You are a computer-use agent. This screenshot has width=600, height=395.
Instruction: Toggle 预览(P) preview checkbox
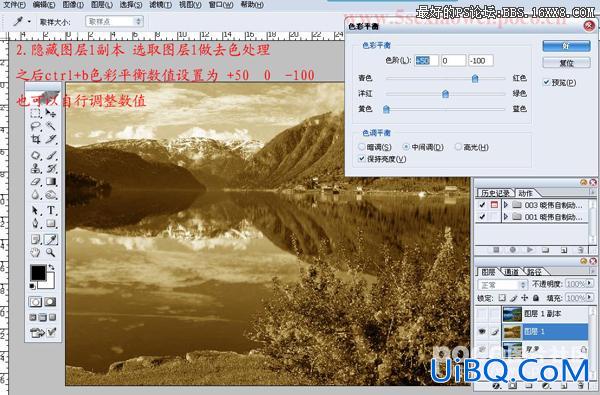point(546,82)
